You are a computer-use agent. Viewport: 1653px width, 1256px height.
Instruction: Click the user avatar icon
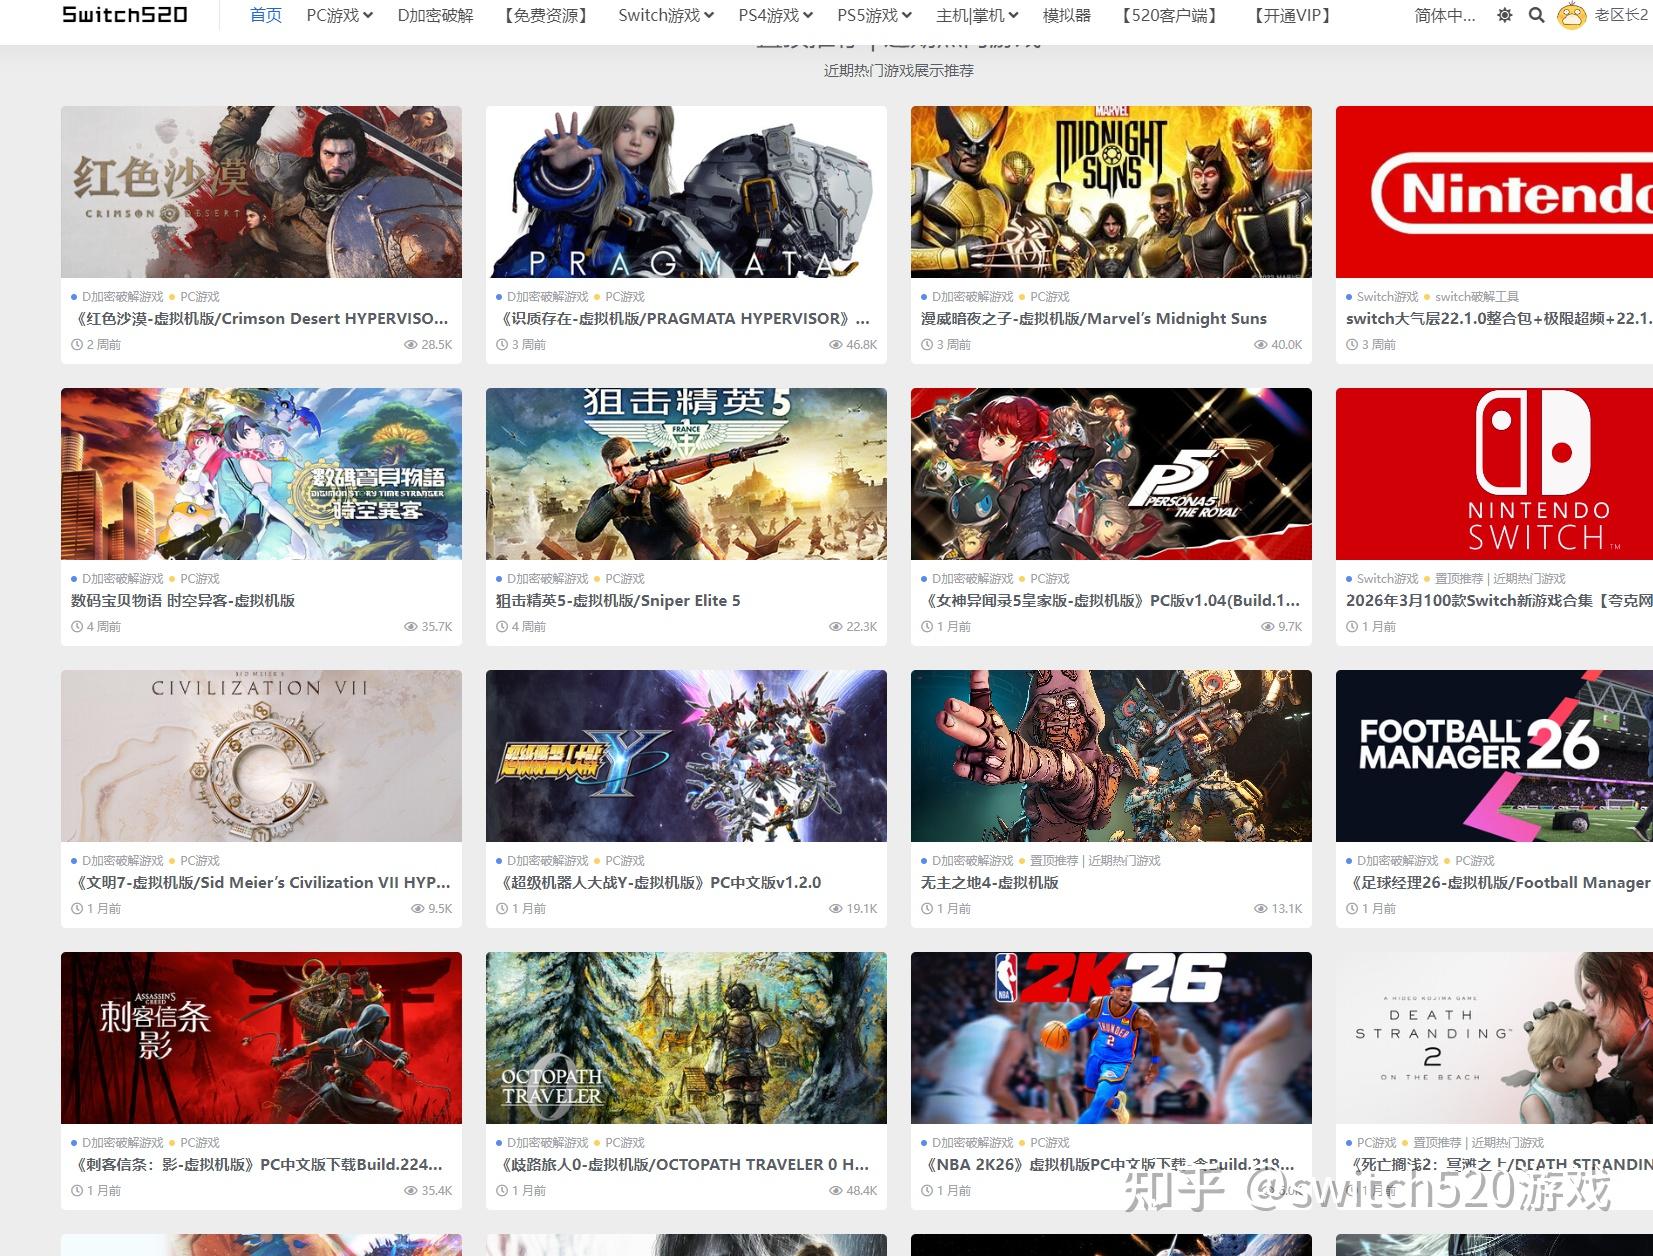pyautogui.click(x=1572, y=15)
